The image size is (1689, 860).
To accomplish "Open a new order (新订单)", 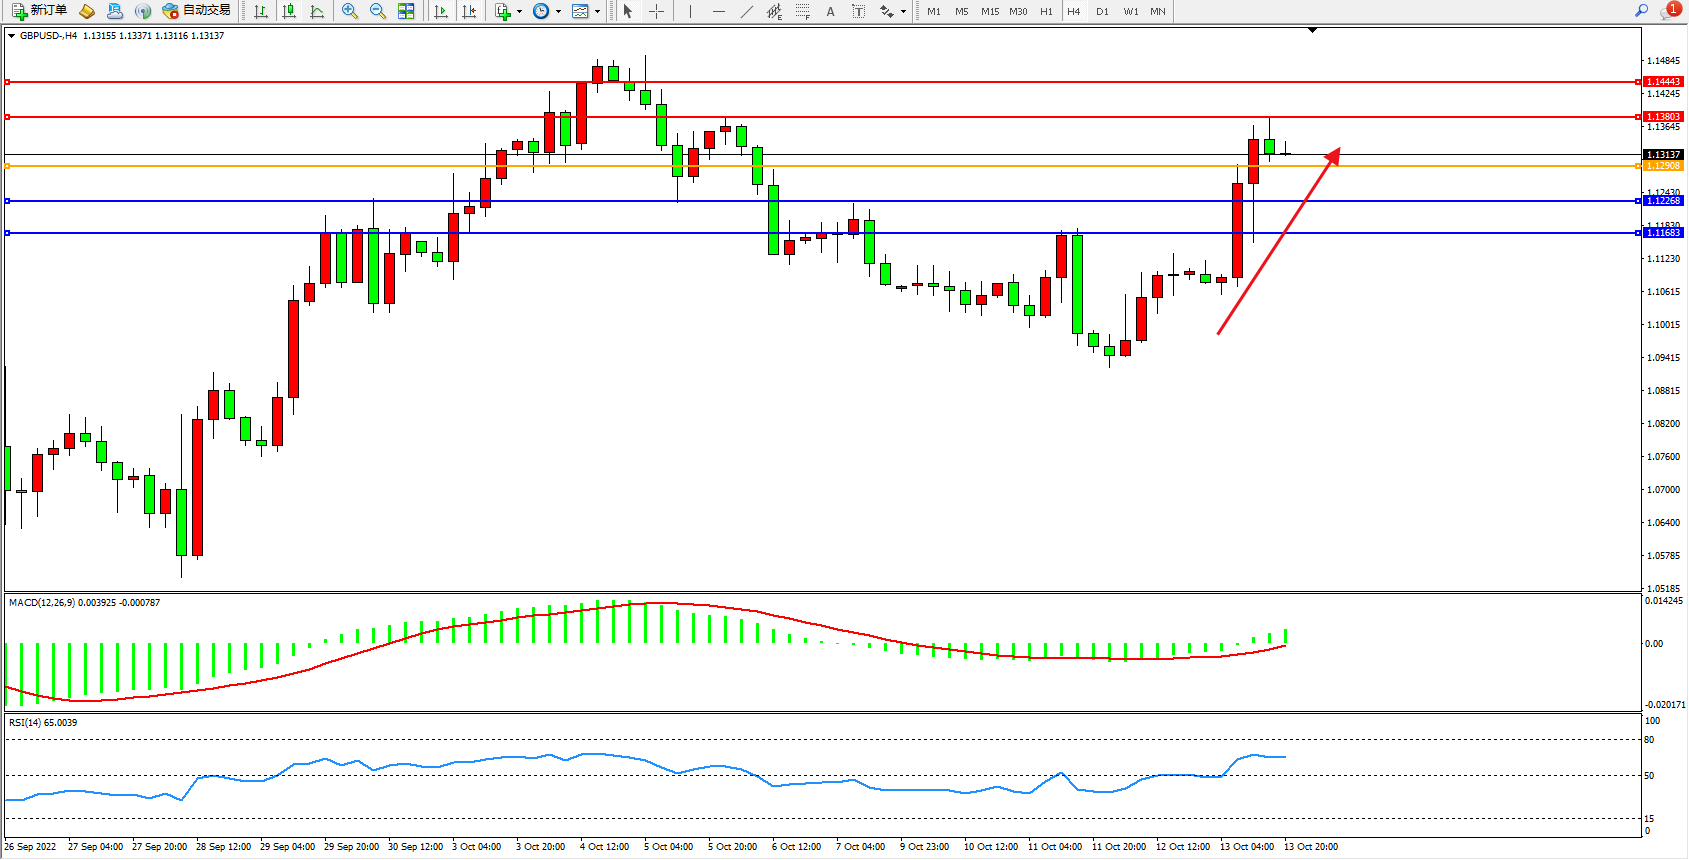I will point(39,11).
